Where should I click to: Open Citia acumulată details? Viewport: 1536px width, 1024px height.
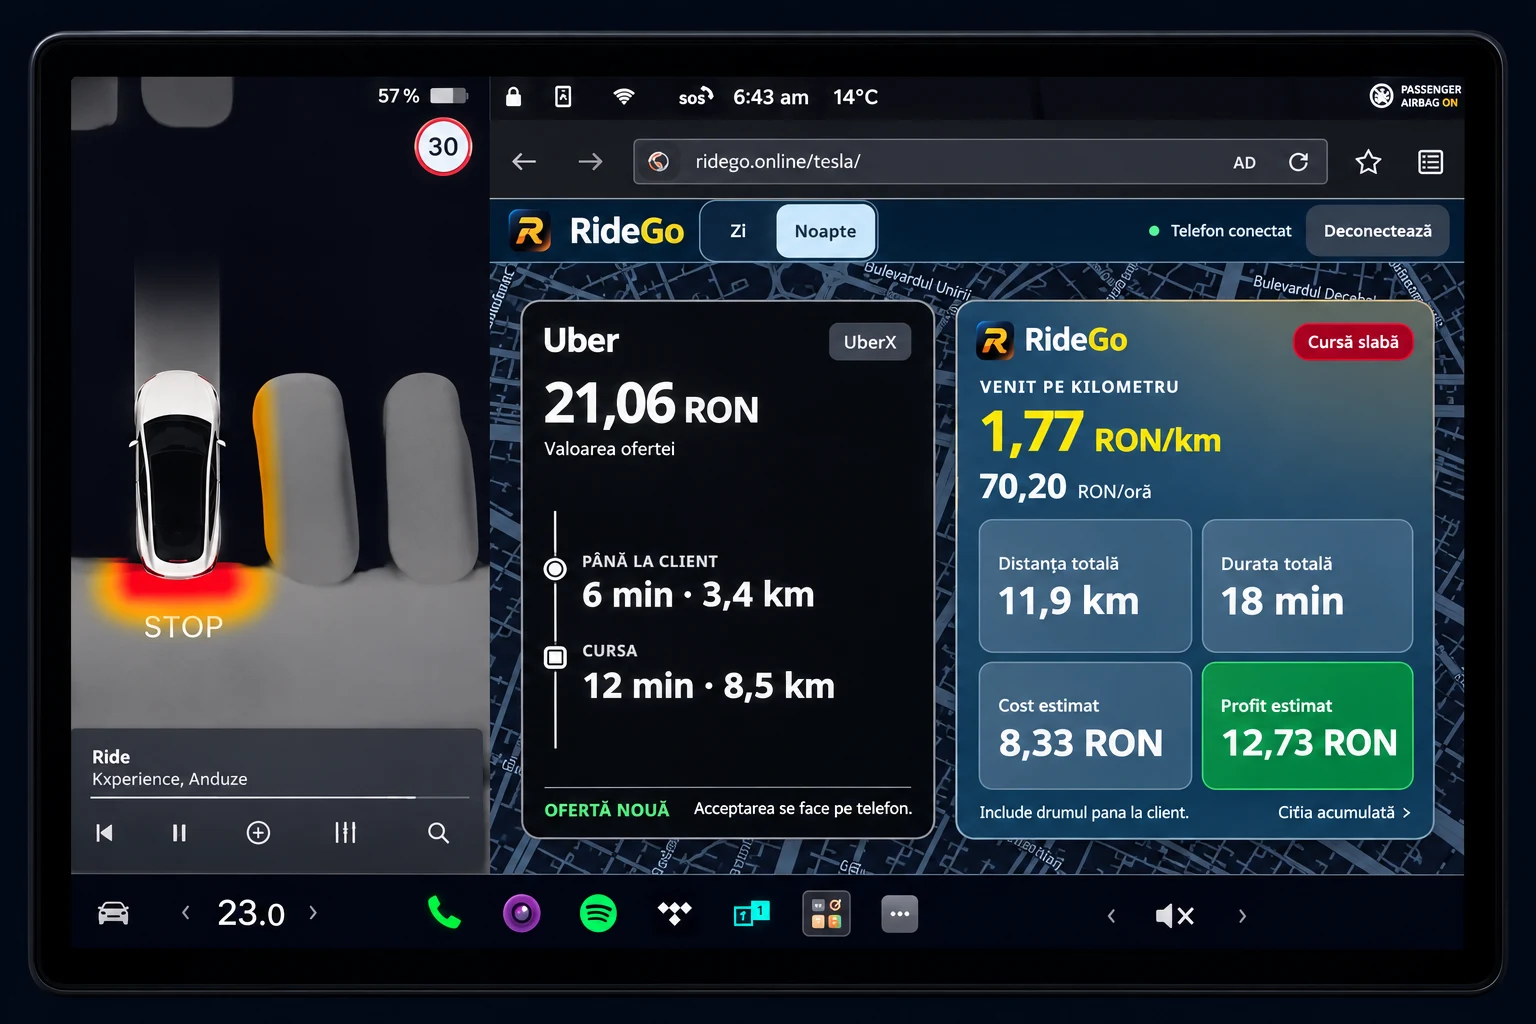point(1344,813)
